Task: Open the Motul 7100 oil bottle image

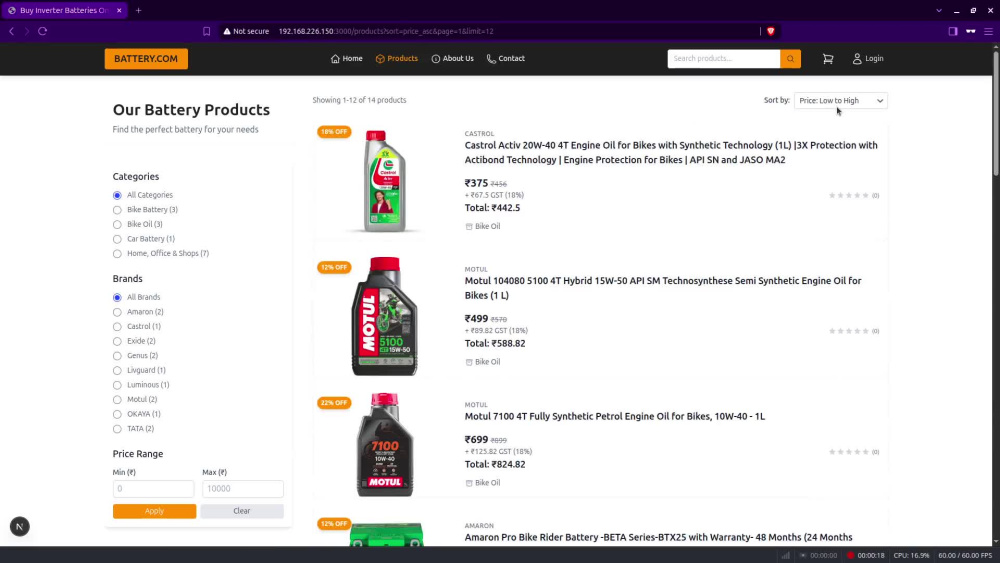Action: (385, 444)
